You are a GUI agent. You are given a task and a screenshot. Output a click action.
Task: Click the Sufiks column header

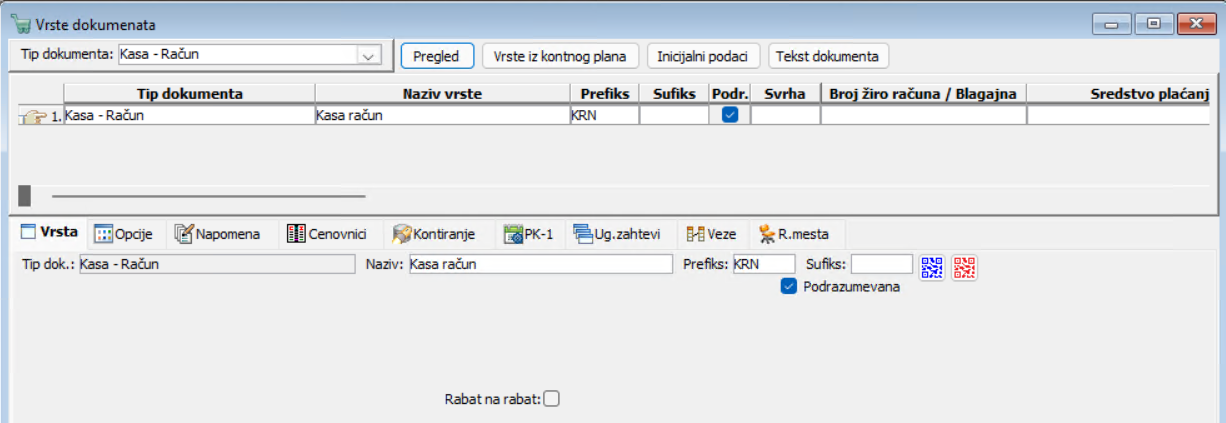(x=674, y=93)
